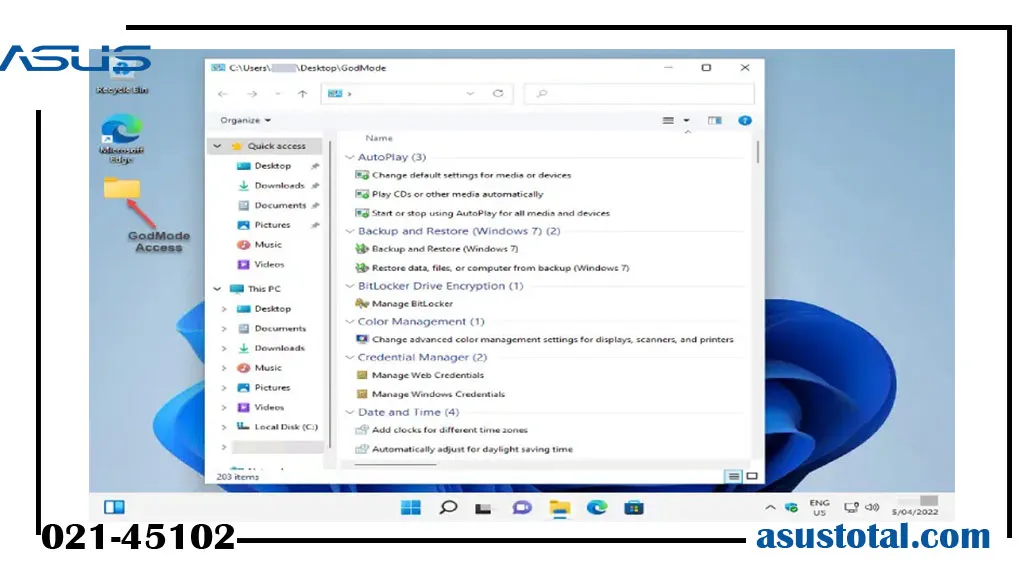Click the search box
Viewport: 1024px width, 575px height.
tap(639, 93)
